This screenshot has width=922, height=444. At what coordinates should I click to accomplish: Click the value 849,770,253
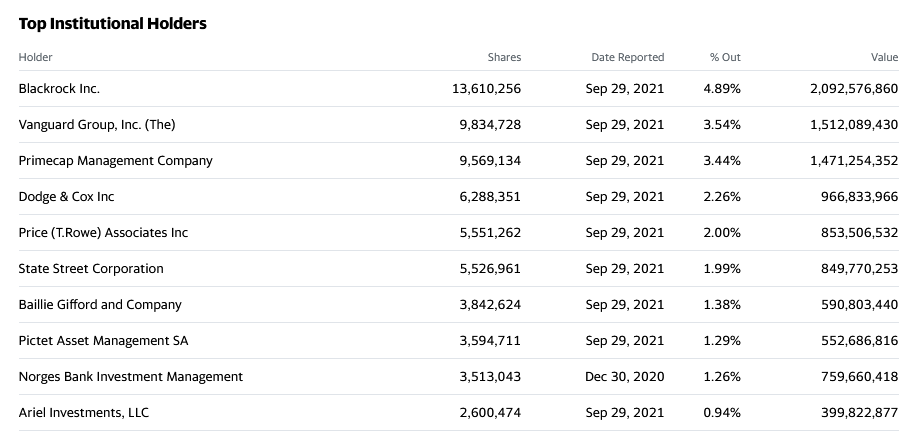pyautogui.click(x=859, y=269)
